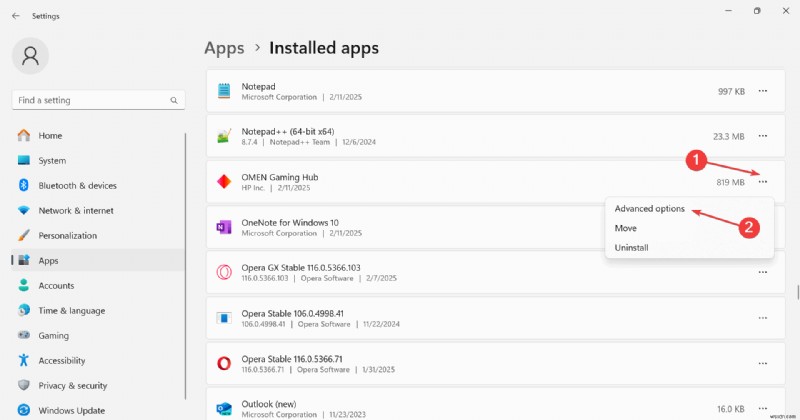Image resolution: width=800 pixels, height=420 pixels.
Task: Click the OMEN Gaming Hub diamond icon
Action: pos(224,181)
